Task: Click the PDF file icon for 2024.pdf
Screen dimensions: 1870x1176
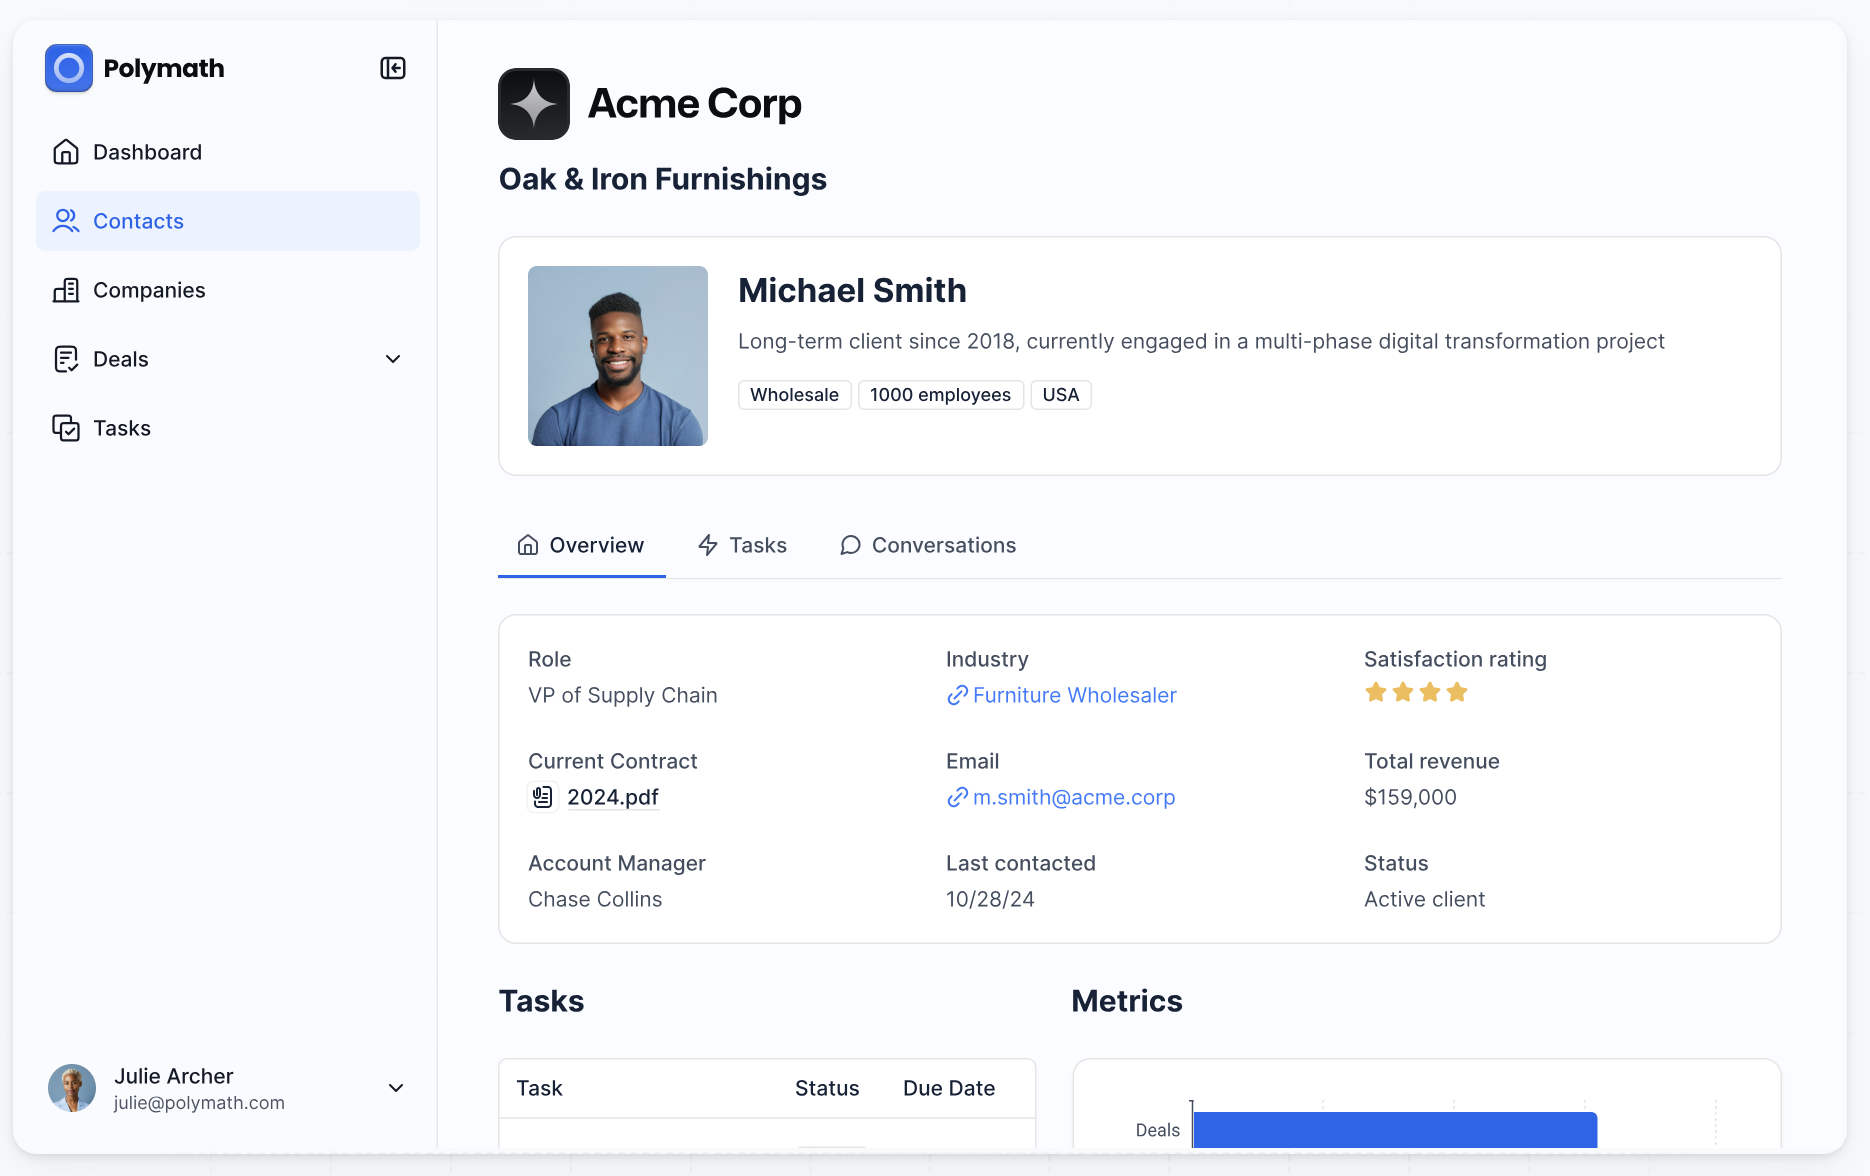Action: pyautogui.click(x=542, y=797)
